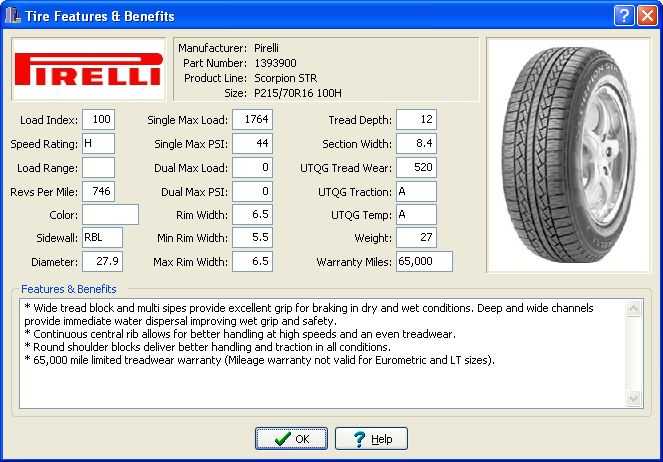Click the empty Color field

[x=110, y=214]
